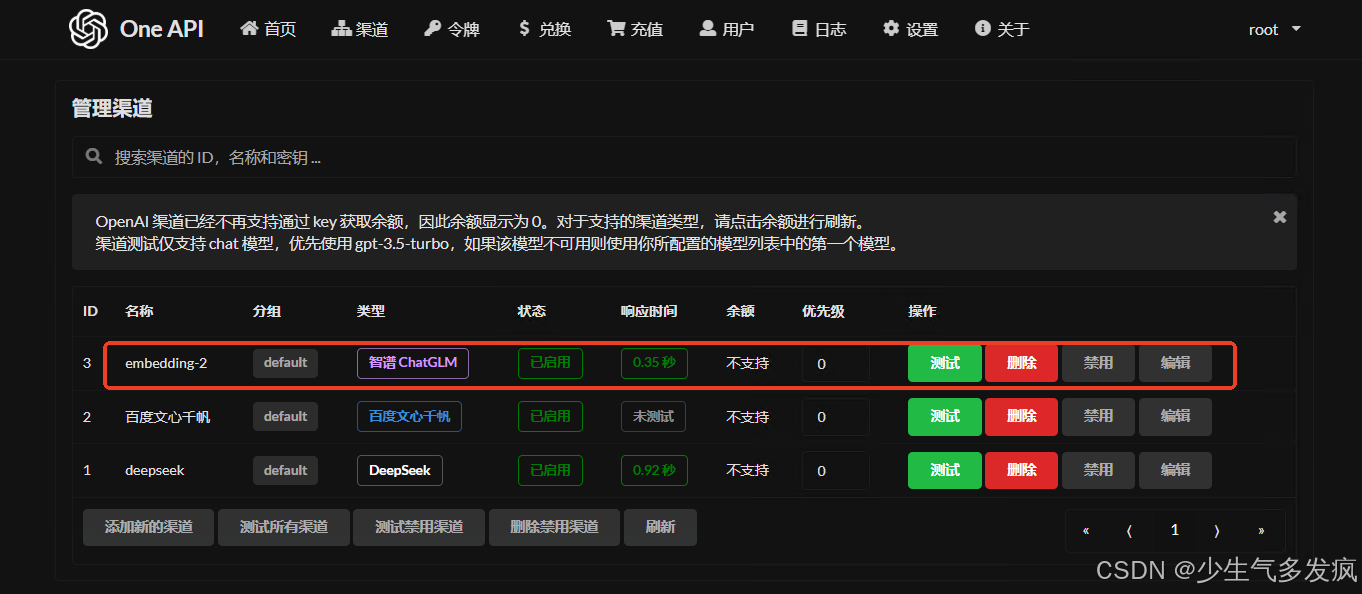
Task: Click the search magnifier icon
Action: (x=94, y=157)
